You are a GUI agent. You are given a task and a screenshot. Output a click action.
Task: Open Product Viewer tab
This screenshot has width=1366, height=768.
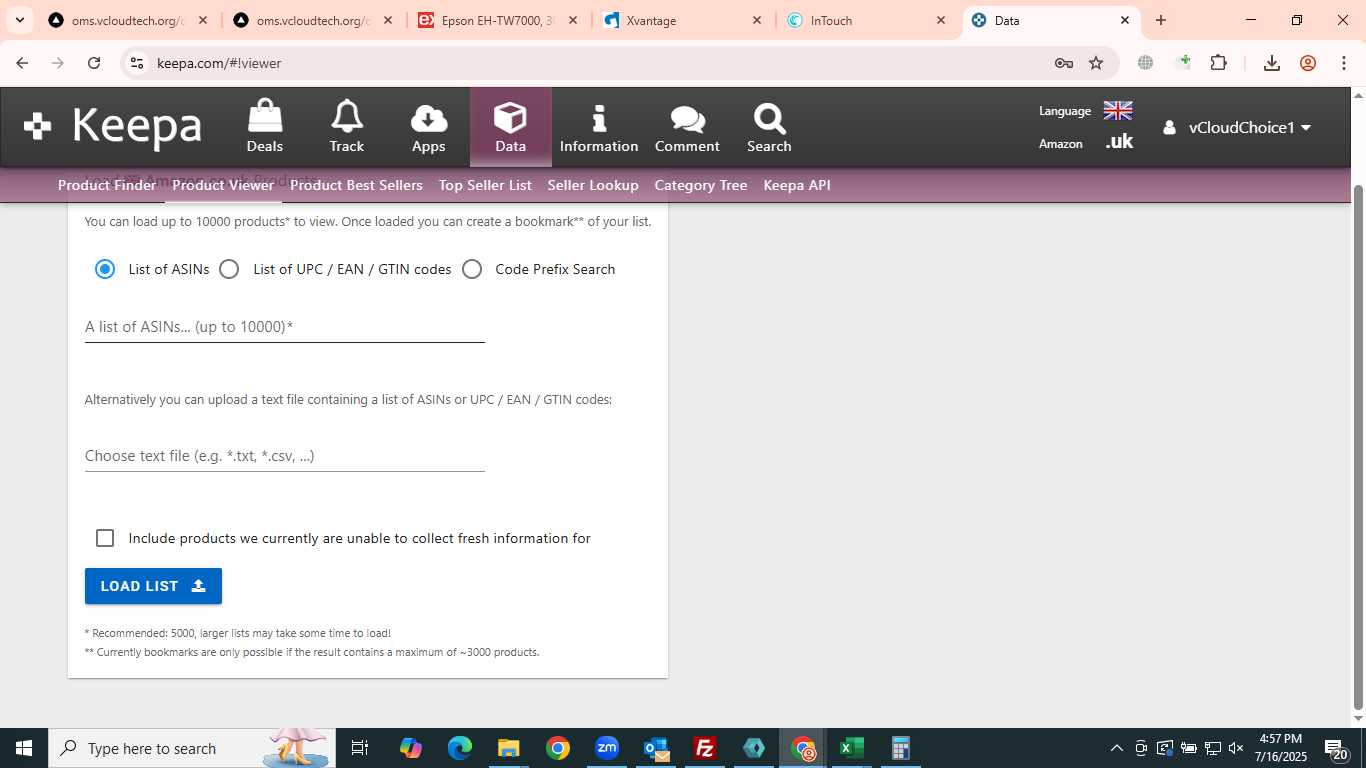click(223, 185)
